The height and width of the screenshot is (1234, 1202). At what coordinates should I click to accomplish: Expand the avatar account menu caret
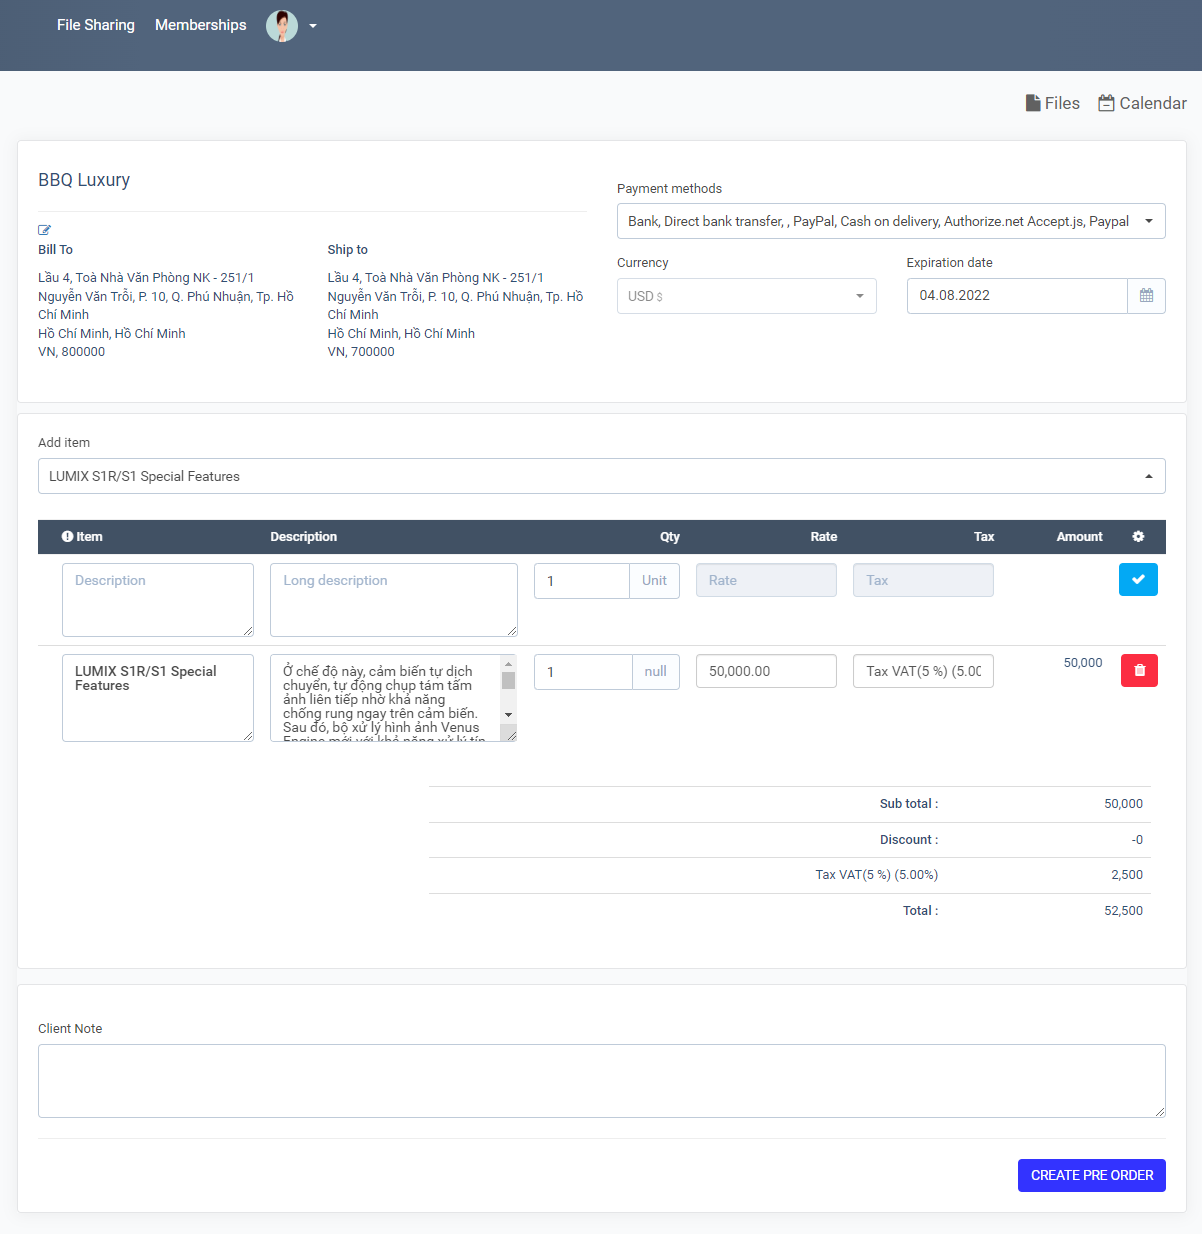[x=312, y=25]
